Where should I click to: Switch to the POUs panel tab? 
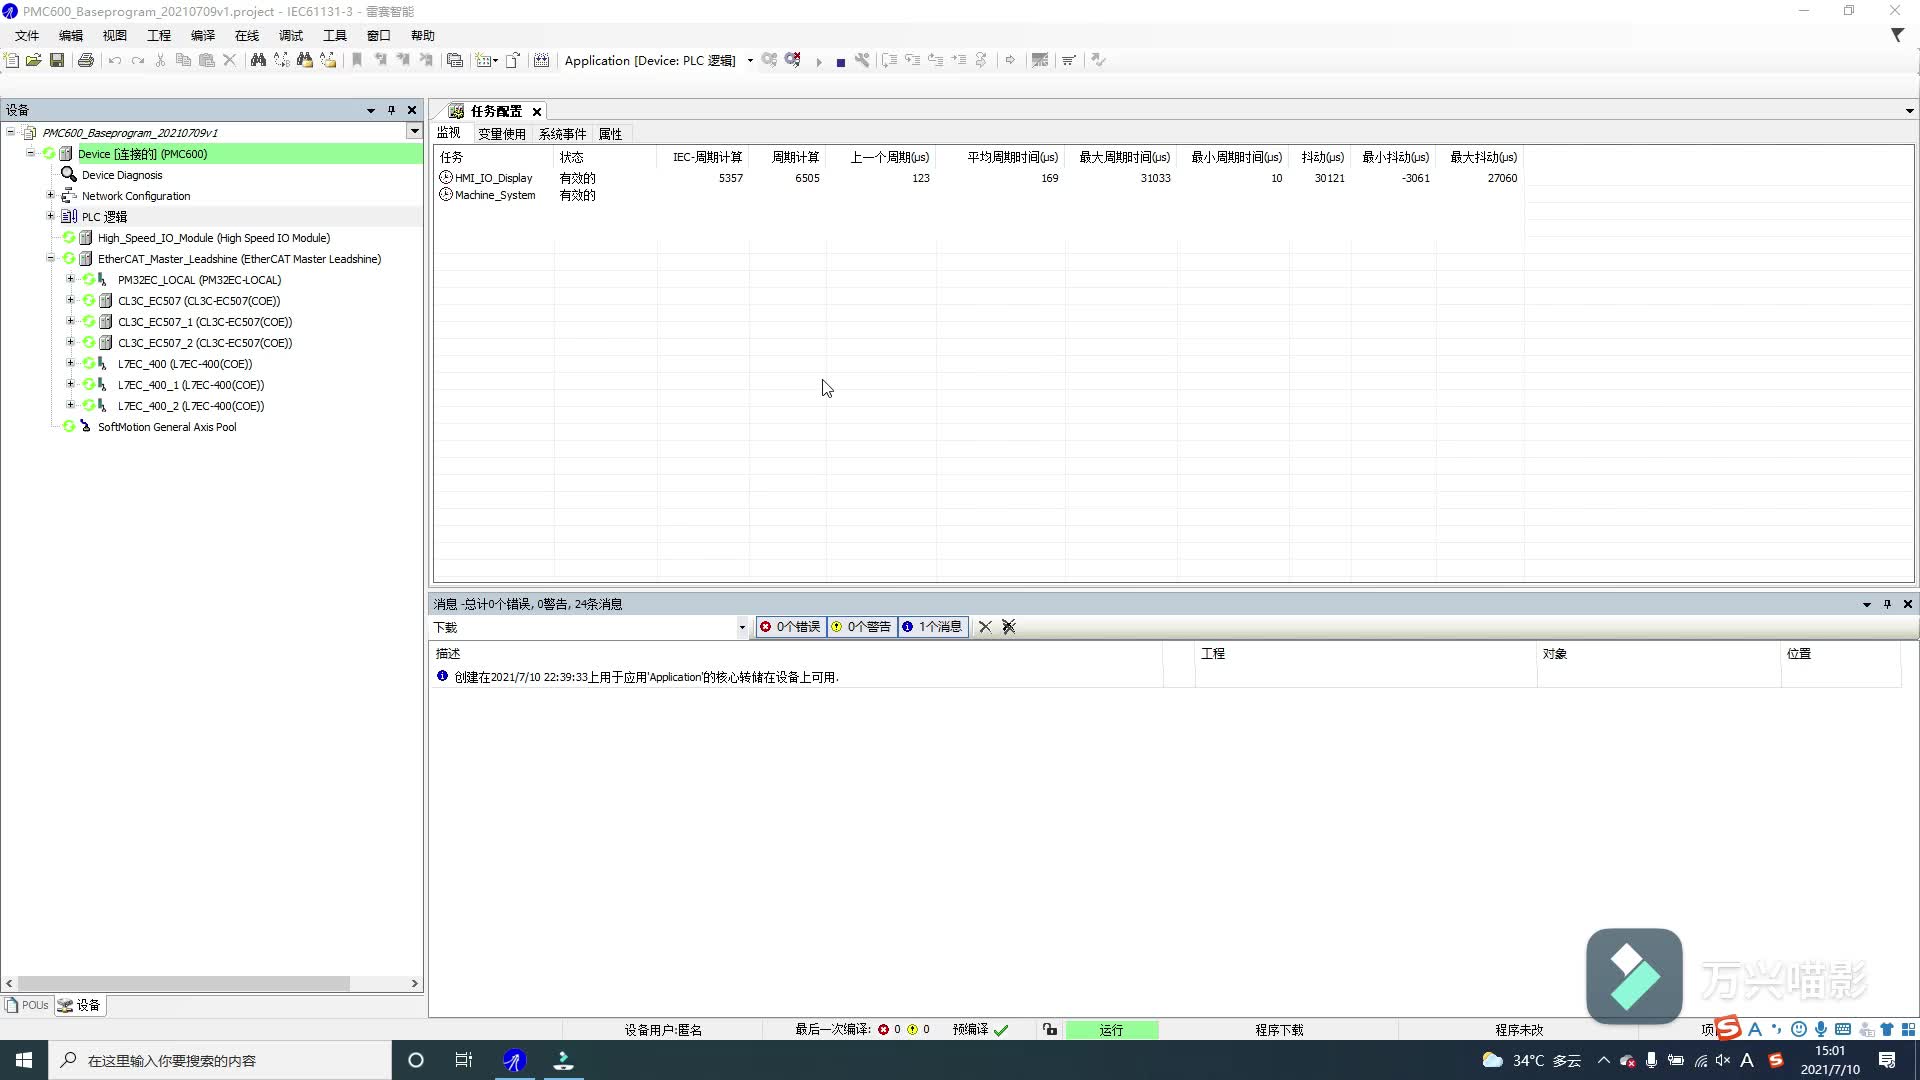(28, 1005)
